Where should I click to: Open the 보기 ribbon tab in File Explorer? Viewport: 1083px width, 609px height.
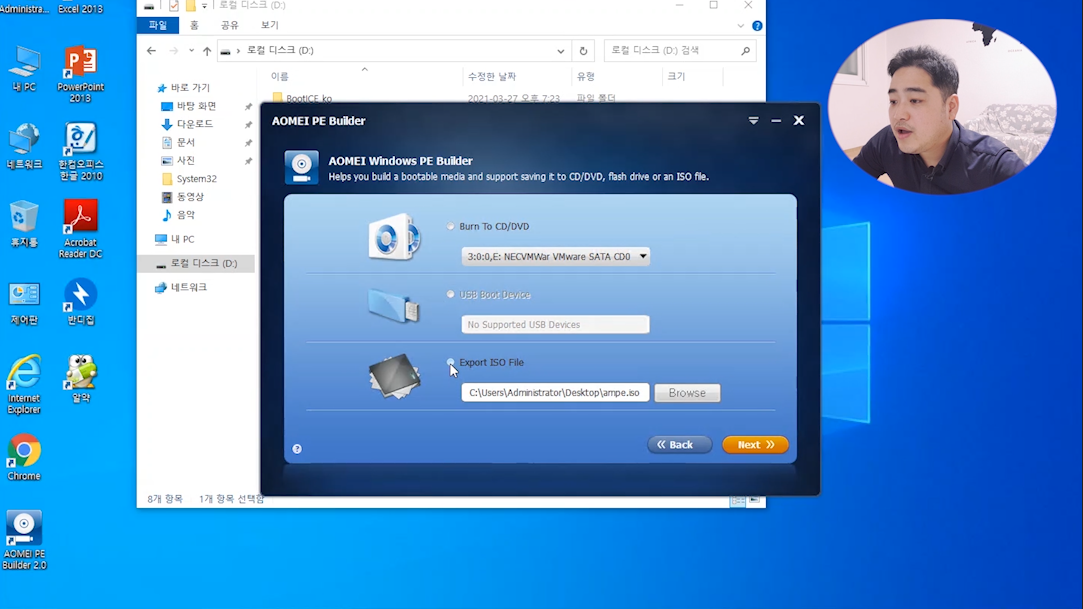click(269, 25)
